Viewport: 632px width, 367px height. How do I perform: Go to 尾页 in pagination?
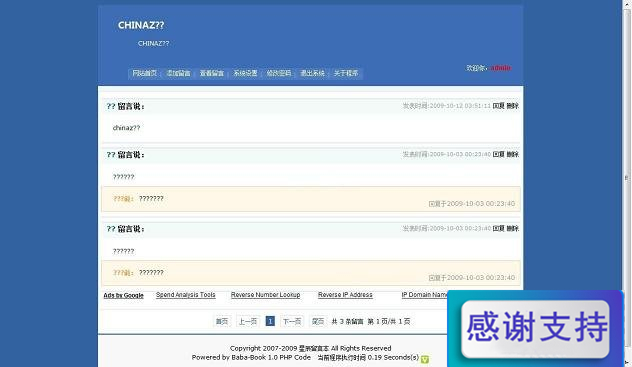coord(318,321)
